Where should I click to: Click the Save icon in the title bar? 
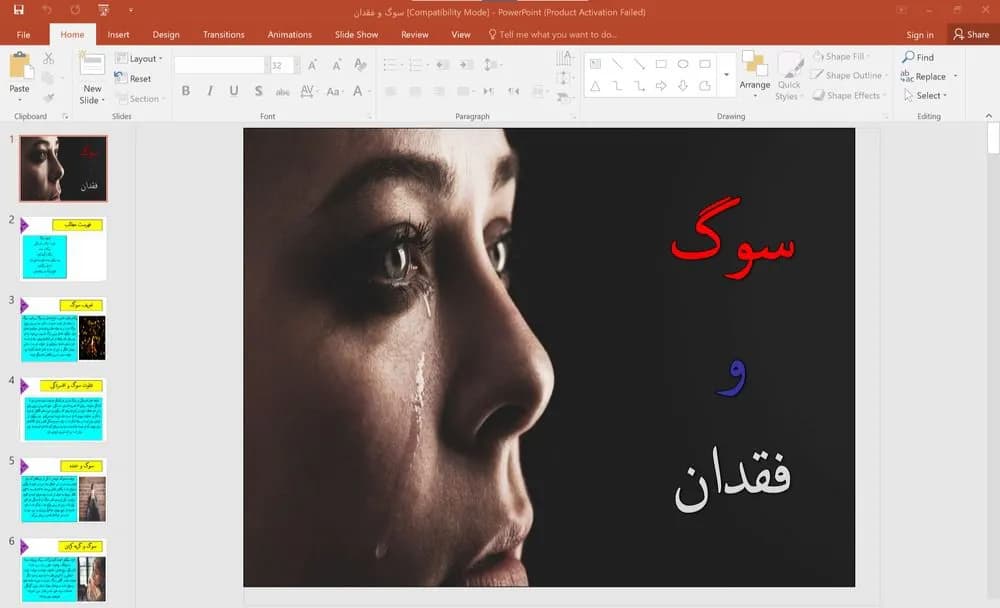point(18,10)
